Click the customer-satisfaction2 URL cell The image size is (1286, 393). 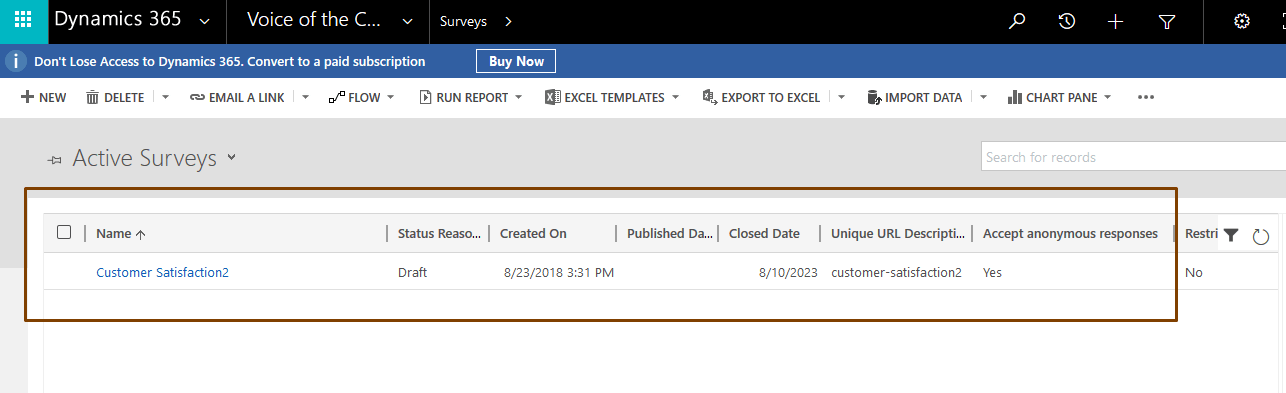(896, 272)
